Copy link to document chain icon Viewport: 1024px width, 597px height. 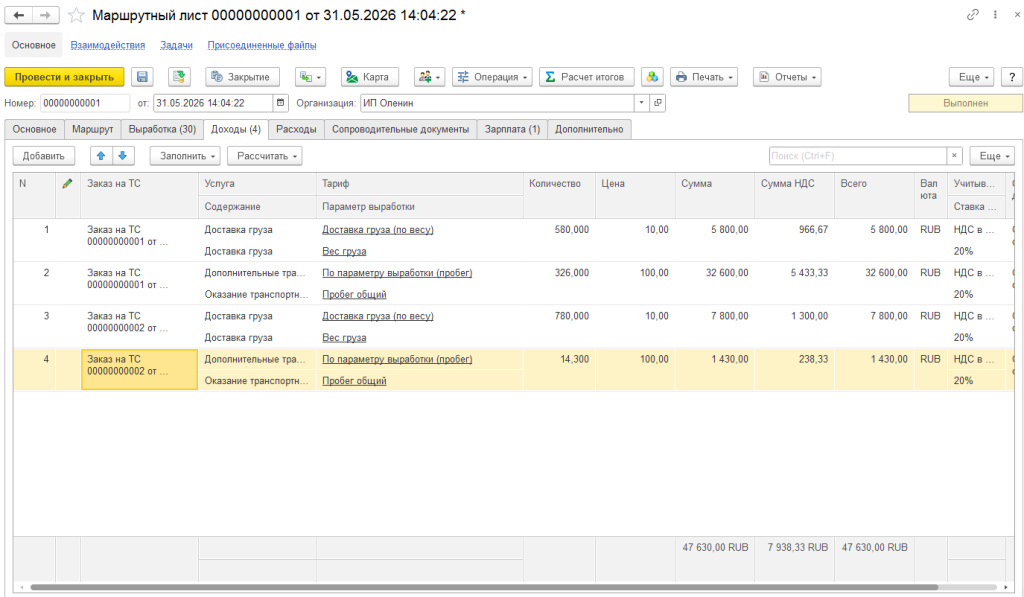click(x=972, y=14)
